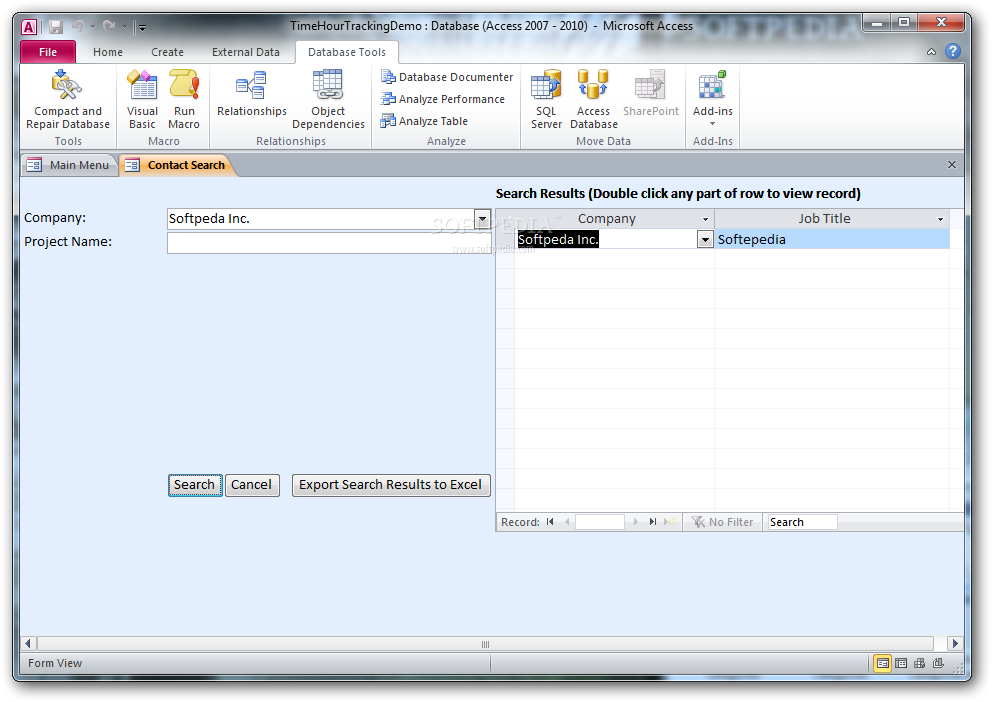Open the Customize Quick Access Toolbar dropdown
The image size is (992, 702).
142,27
